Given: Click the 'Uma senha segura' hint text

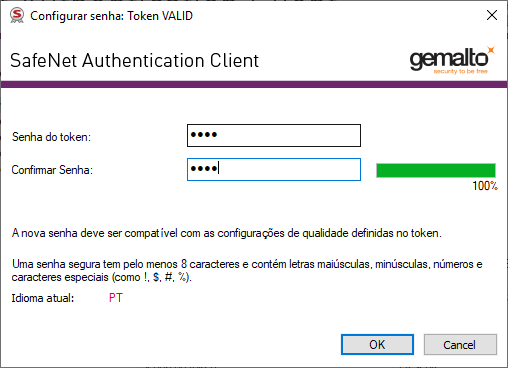Looking at the screenshot, I should [x=247, y=270].
